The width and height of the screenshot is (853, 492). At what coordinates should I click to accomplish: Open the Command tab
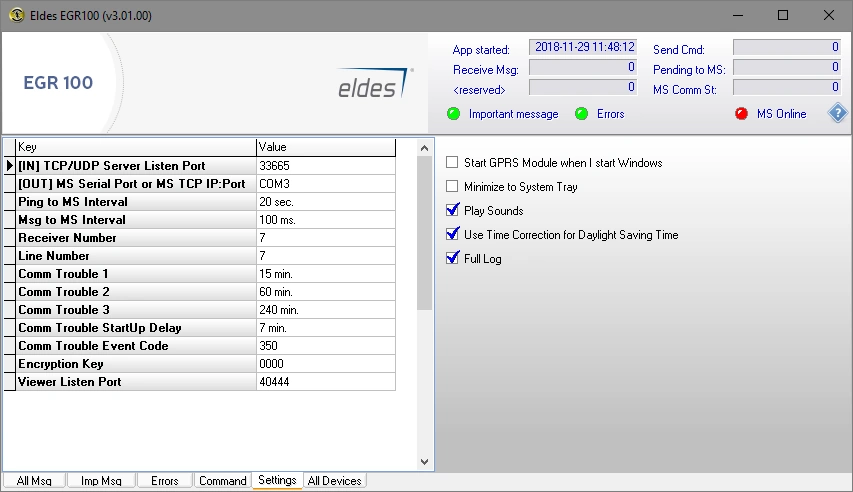coord(222,481)
